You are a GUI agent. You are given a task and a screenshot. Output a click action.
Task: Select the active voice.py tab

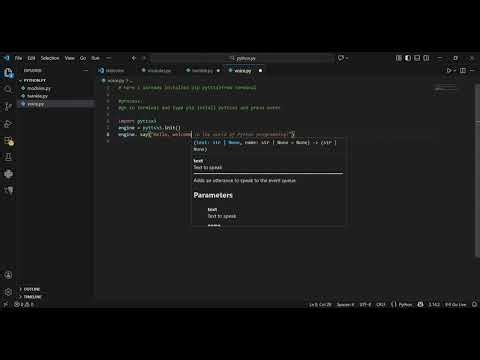243,70
